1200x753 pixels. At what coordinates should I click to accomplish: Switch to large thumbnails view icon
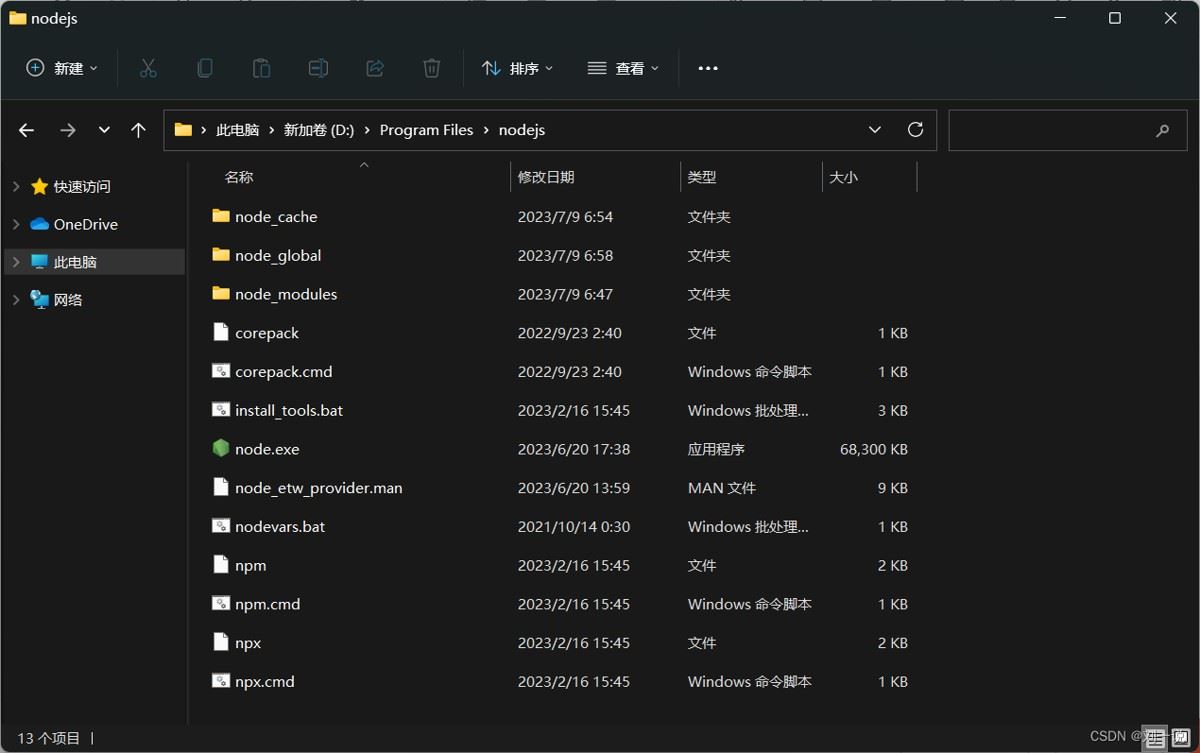coord(1179,738)
